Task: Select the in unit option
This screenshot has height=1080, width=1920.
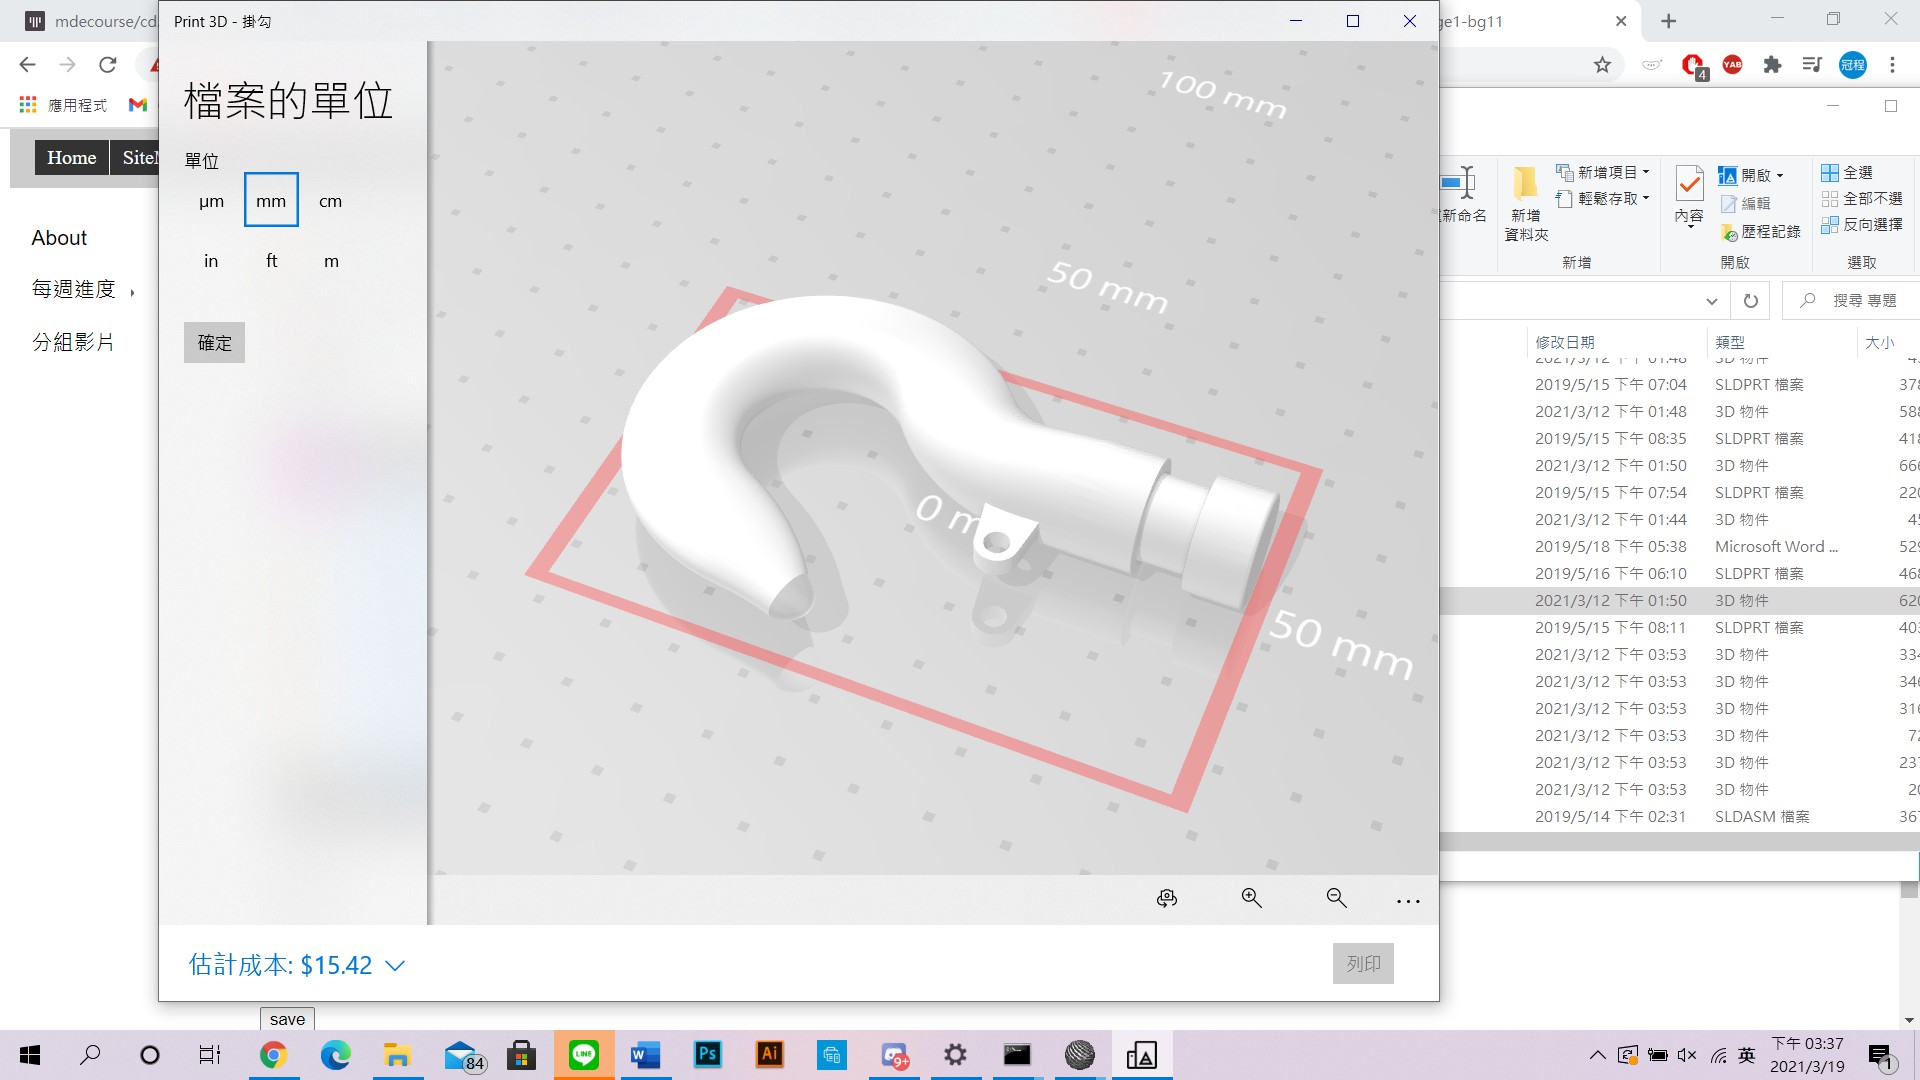Action: [x=211, y=261]
